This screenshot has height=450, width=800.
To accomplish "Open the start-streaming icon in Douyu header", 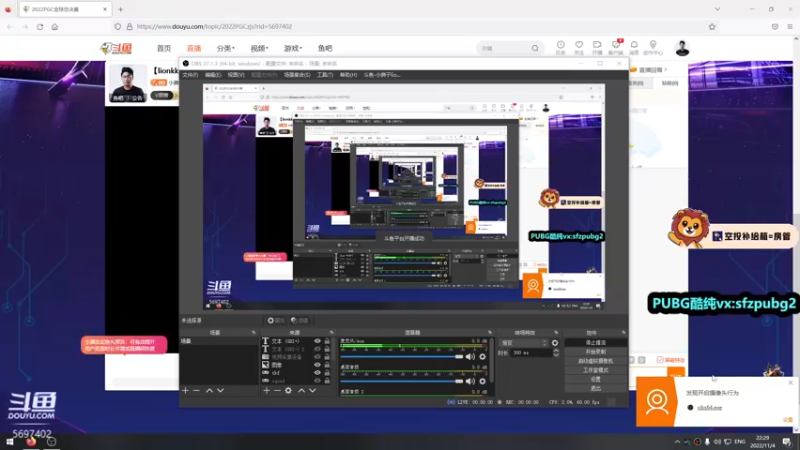I will point(597,45).
